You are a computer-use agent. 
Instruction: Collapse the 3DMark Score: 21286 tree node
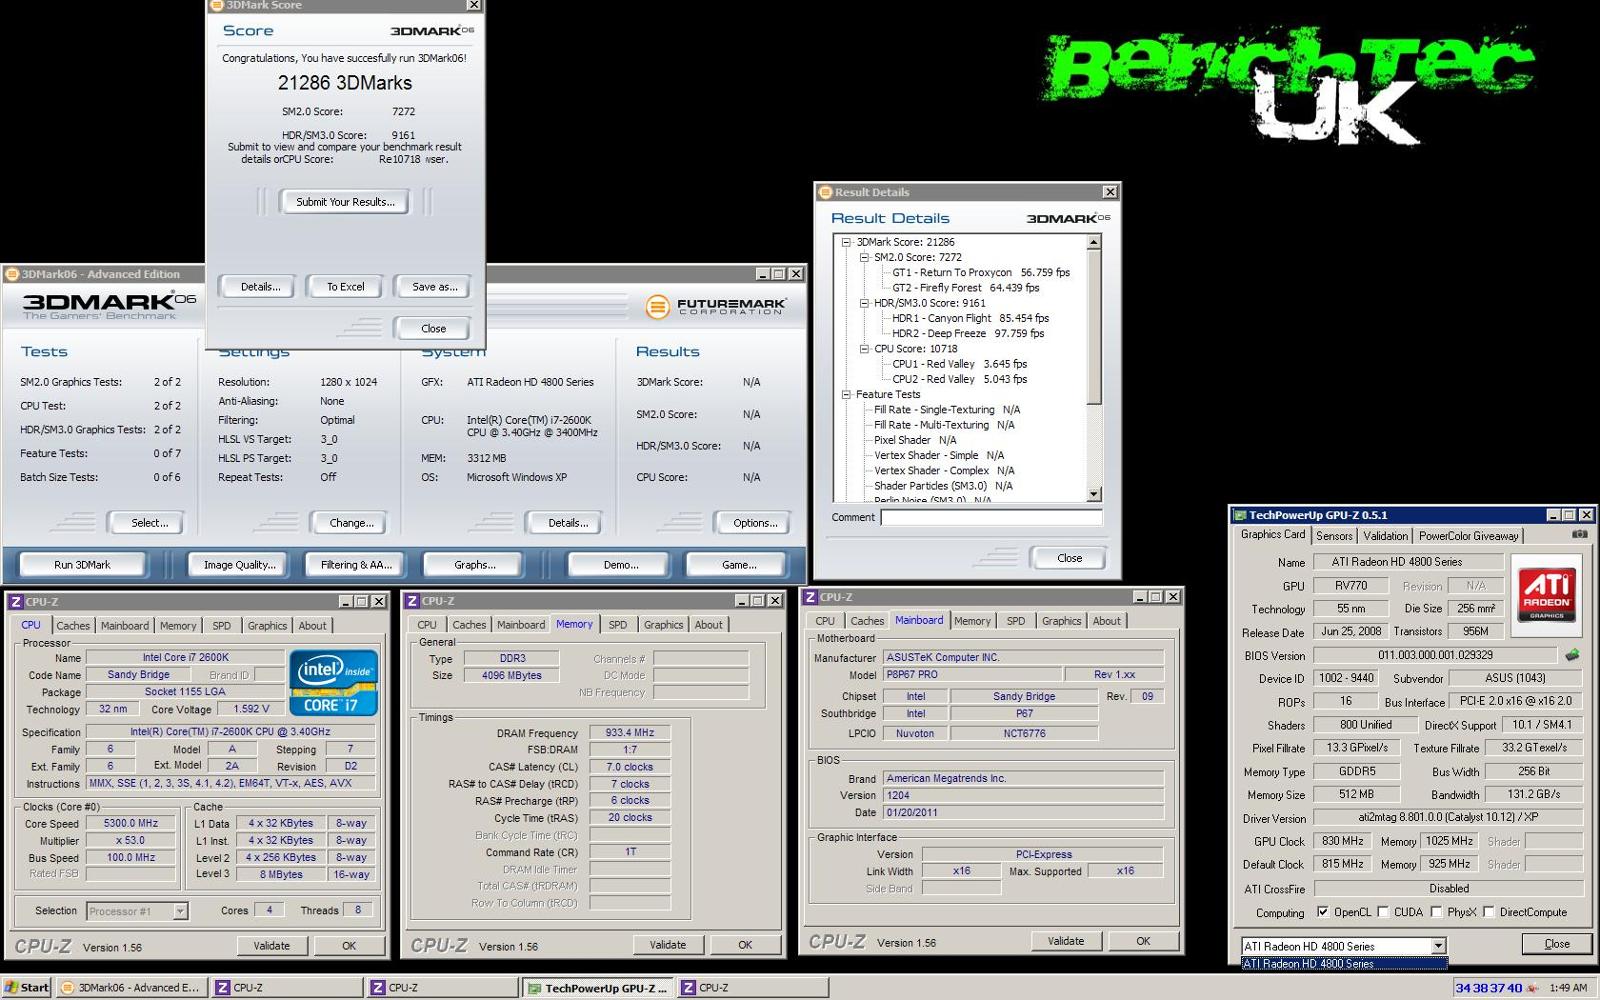point(846,242)
